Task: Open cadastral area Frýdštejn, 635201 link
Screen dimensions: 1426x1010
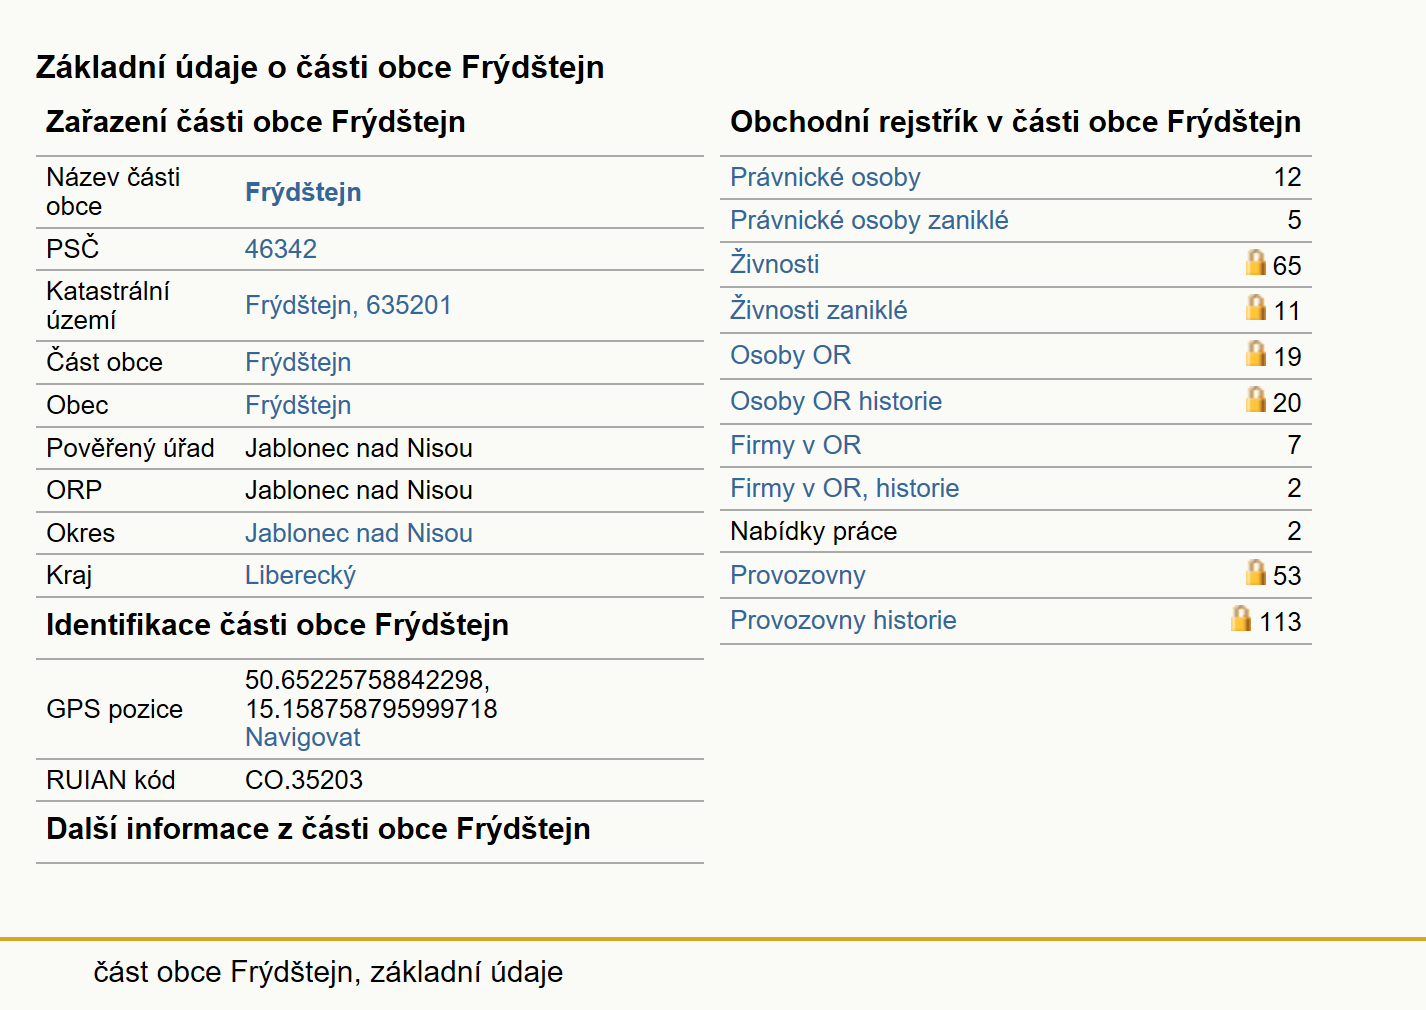Action: tap(348, 305)
